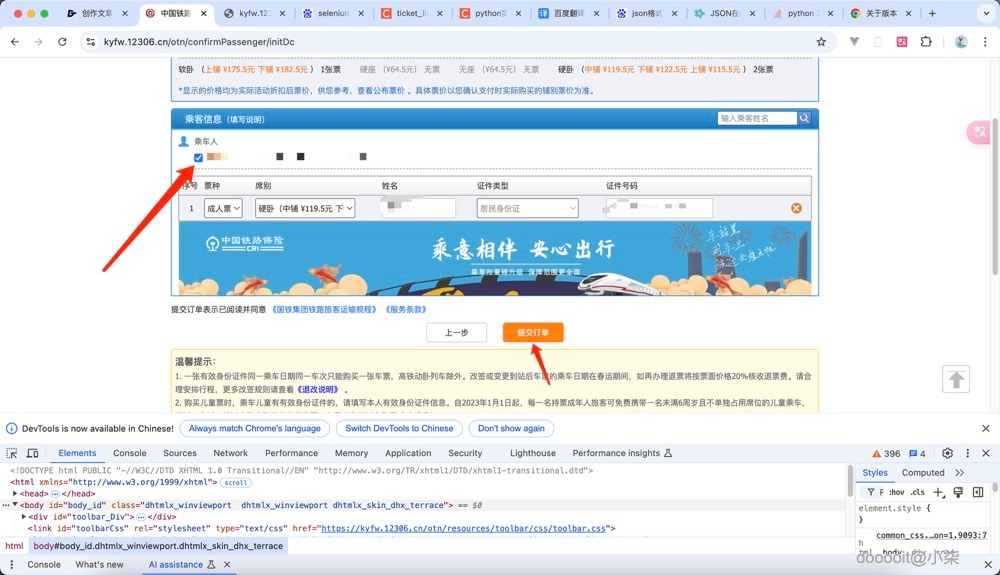Toggle the DevTools device toolbar
Screen dimensions: 1000x575
pos(33,453)
